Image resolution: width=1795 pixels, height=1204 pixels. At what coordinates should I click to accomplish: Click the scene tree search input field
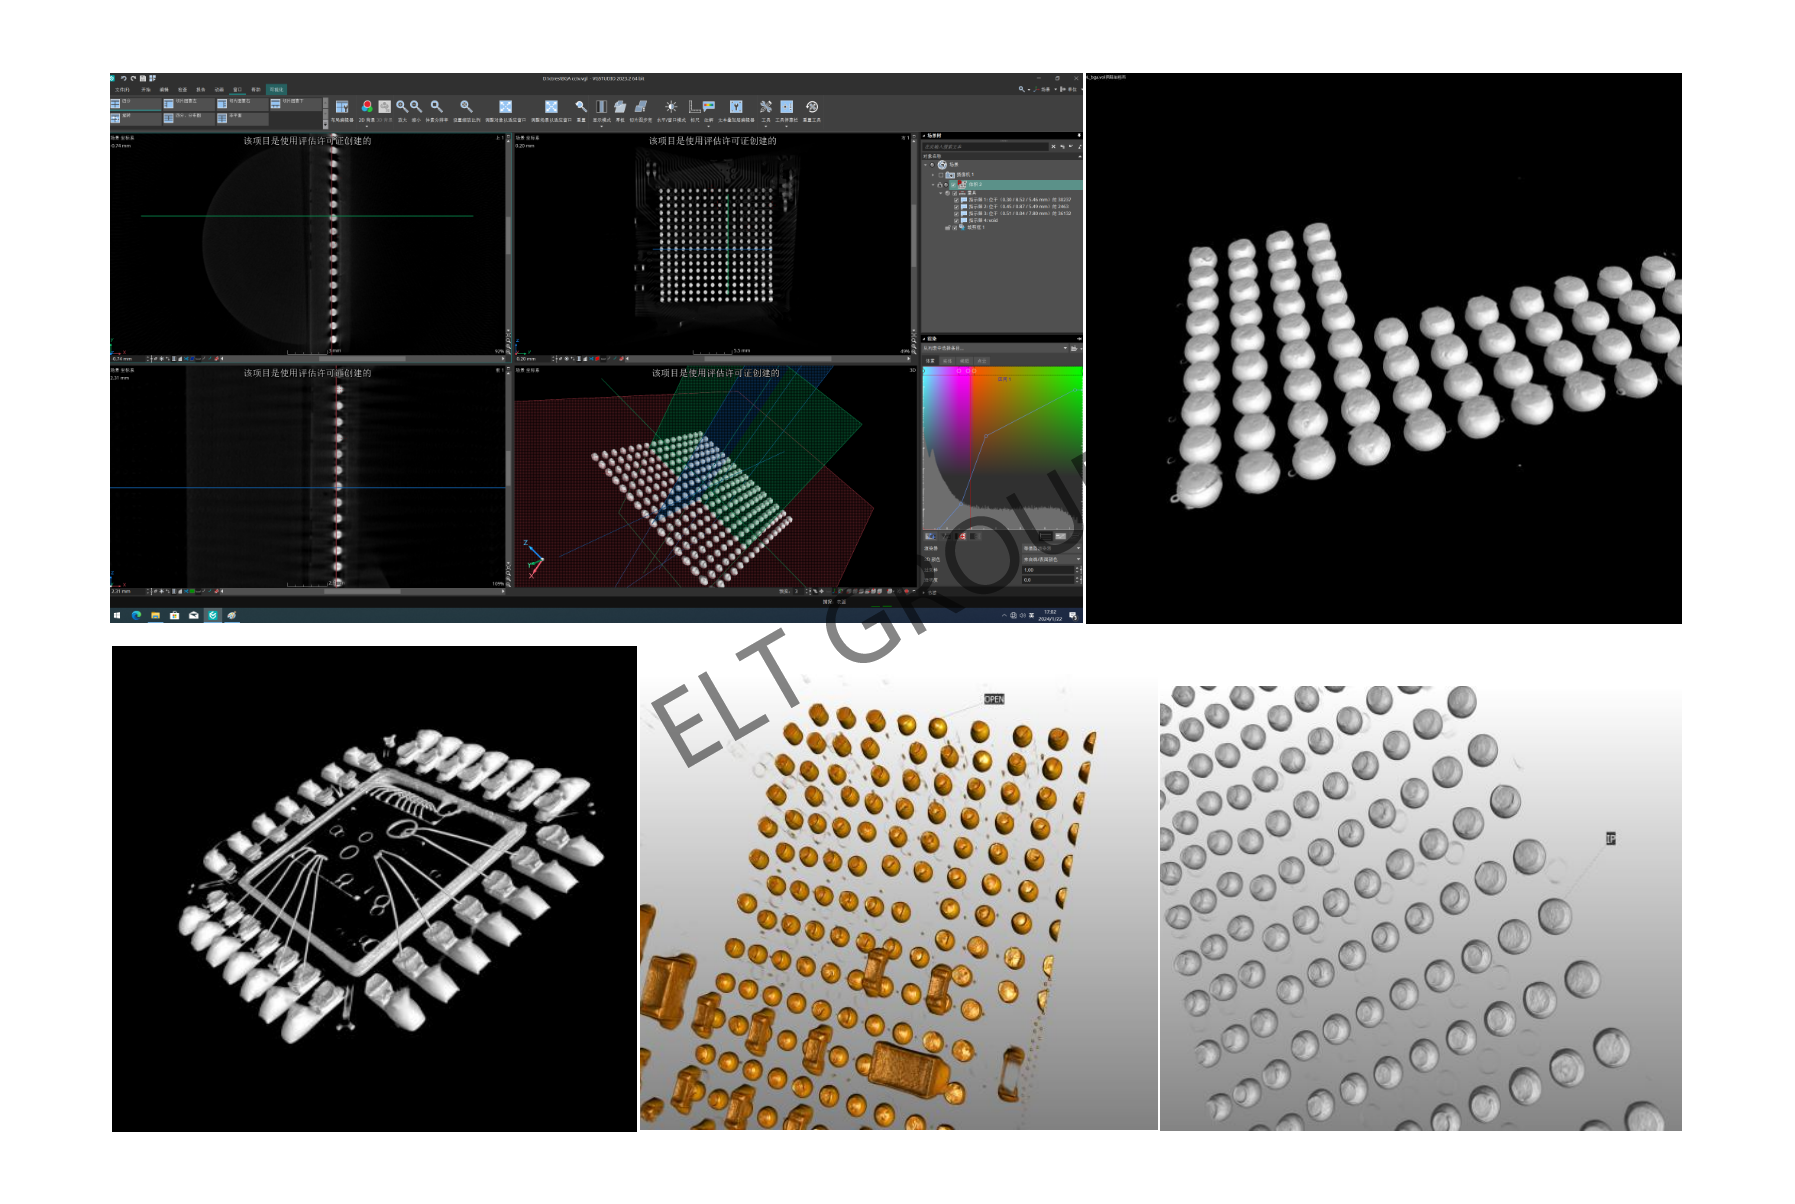tap(984, 147)
